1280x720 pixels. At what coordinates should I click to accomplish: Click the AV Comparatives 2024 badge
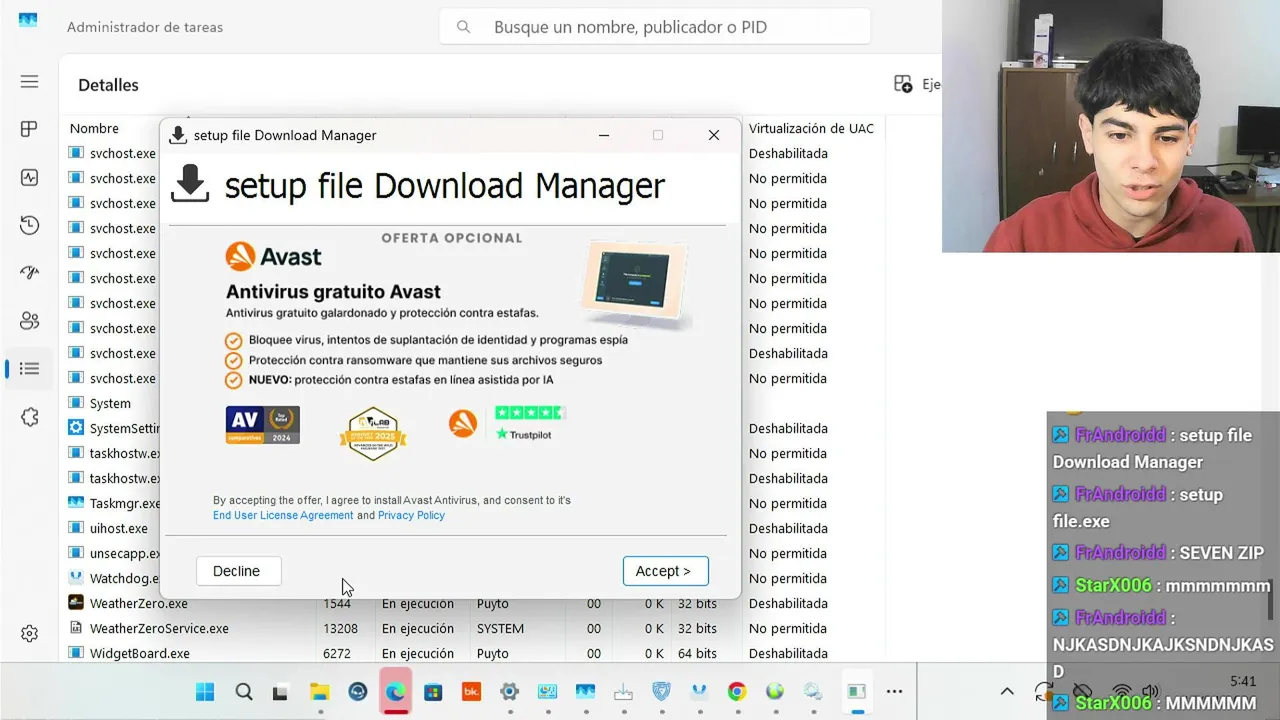point(262,425)
